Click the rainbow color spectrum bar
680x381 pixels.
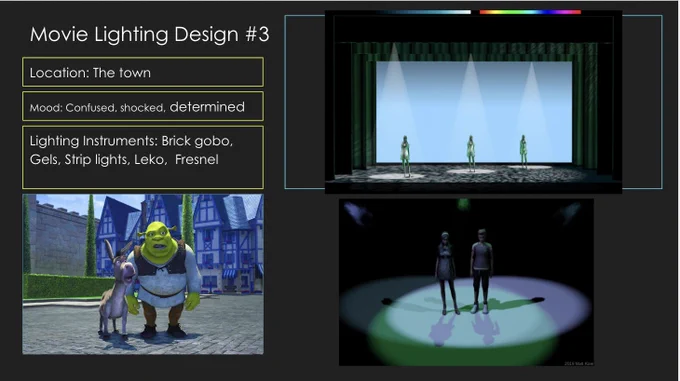pos(530,12)
